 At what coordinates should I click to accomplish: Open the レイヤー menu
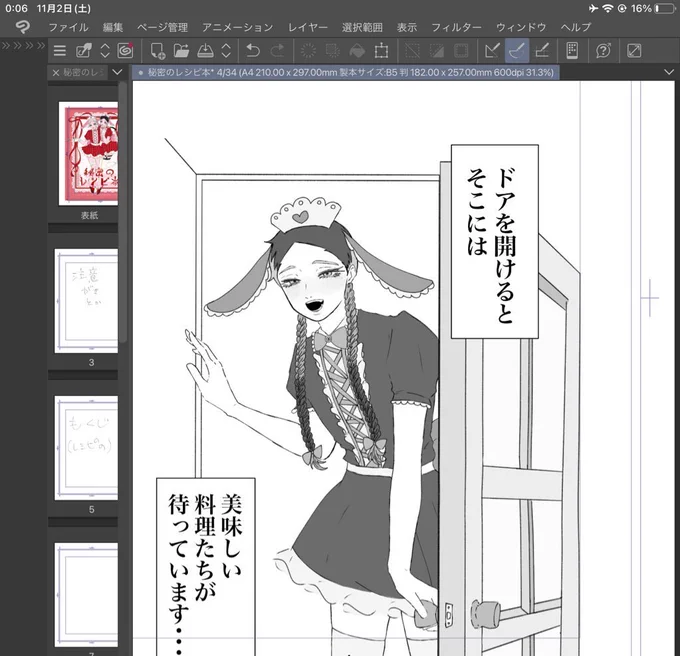307,27
